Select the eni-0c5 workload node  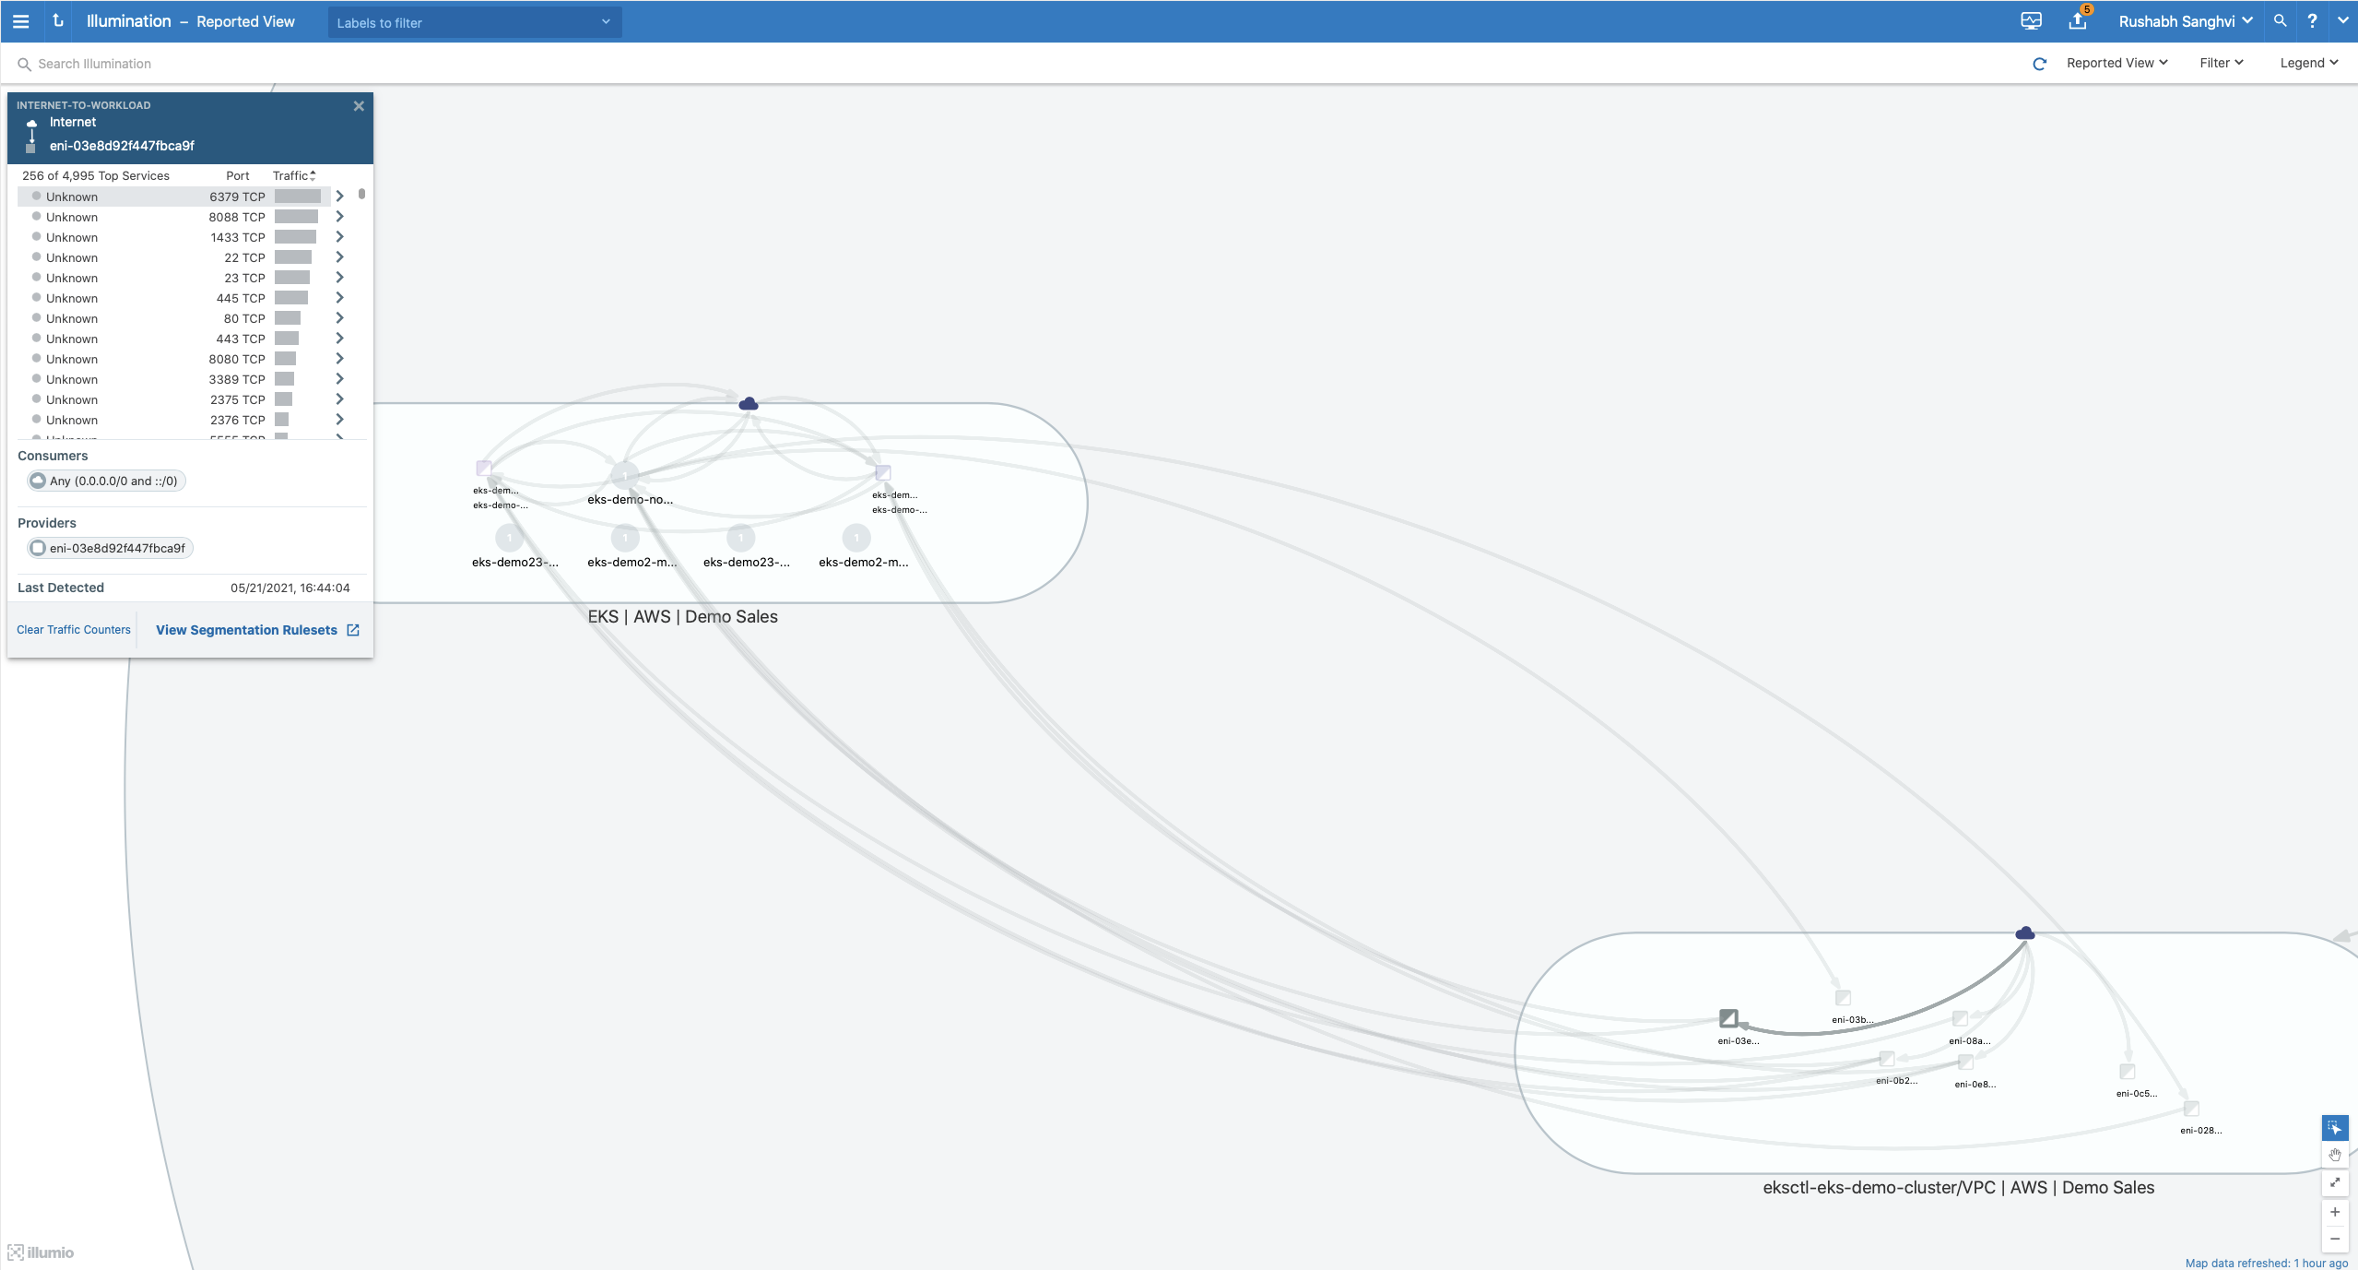[x=2127, y=1071]
